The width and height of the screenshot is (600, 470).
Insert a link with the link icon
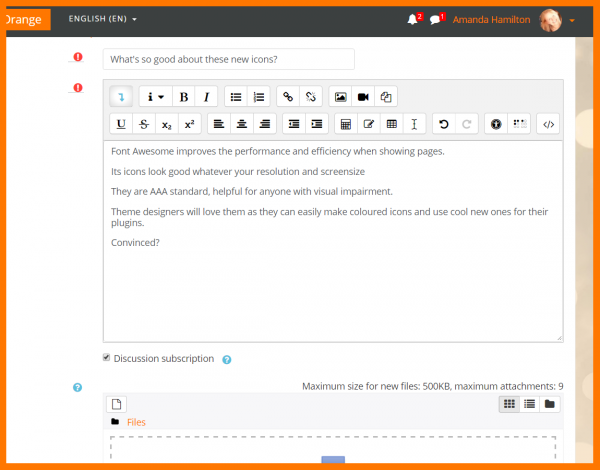click(x=288, y=97)
